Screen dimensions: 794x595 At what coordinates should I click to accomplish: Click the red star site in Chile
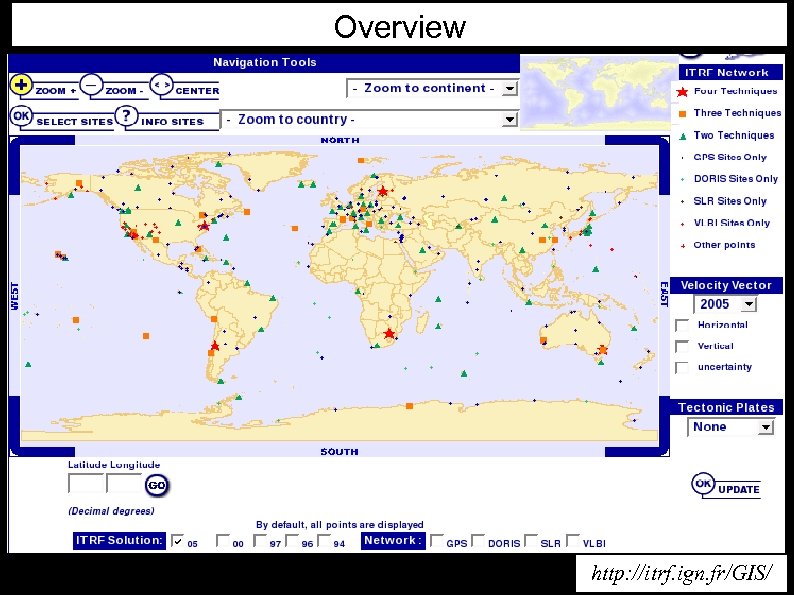coord(214,346)
